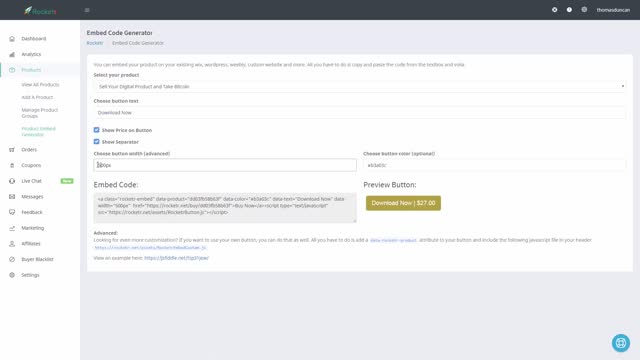The height and width of the screenshot is (360, 640).
Task: Open Messages in the sidebar
Action: (32, 197)
